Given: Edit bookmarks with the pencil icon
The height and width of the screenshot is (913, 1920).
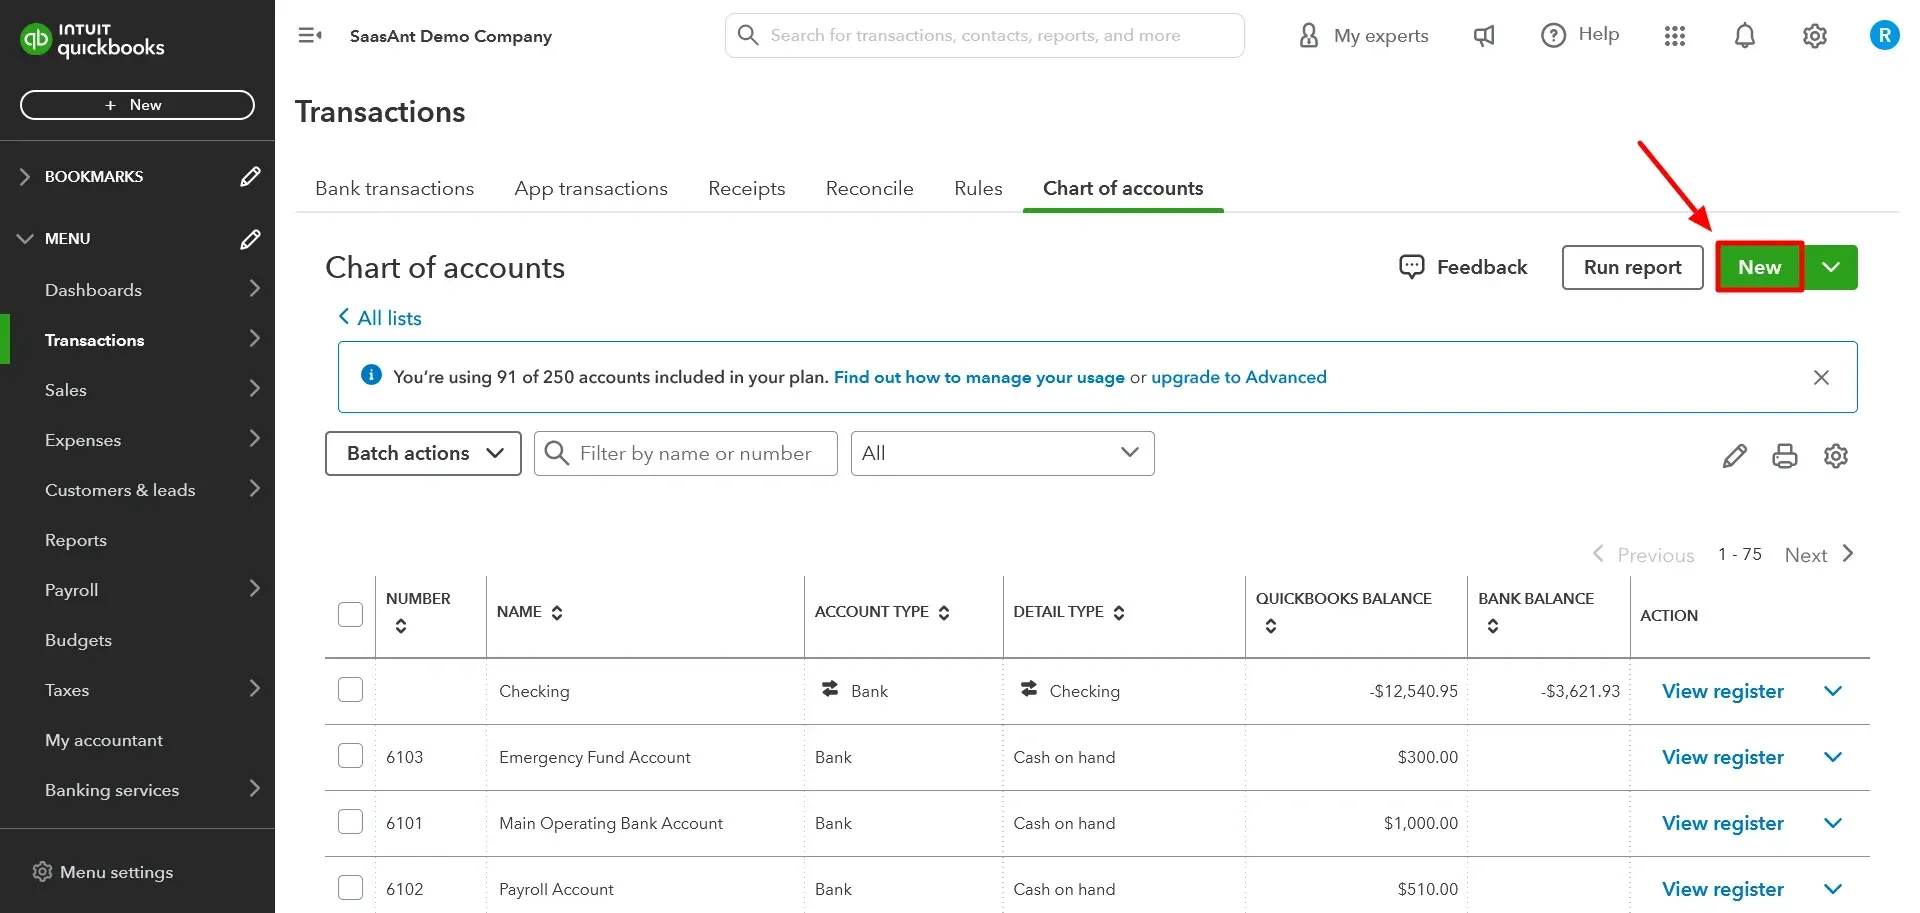Looking at the screenshot, I should pos(250,177).
